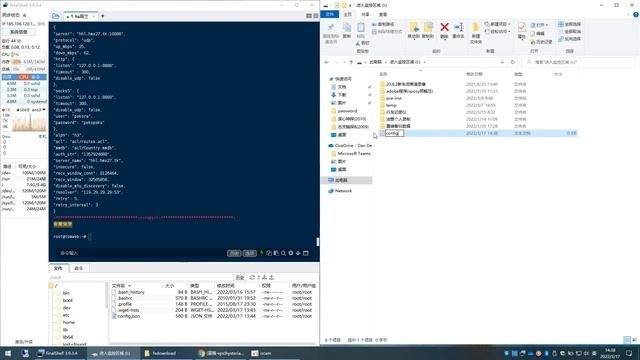Open the Open dropdown in Explorer ribbon

point(539,24)
